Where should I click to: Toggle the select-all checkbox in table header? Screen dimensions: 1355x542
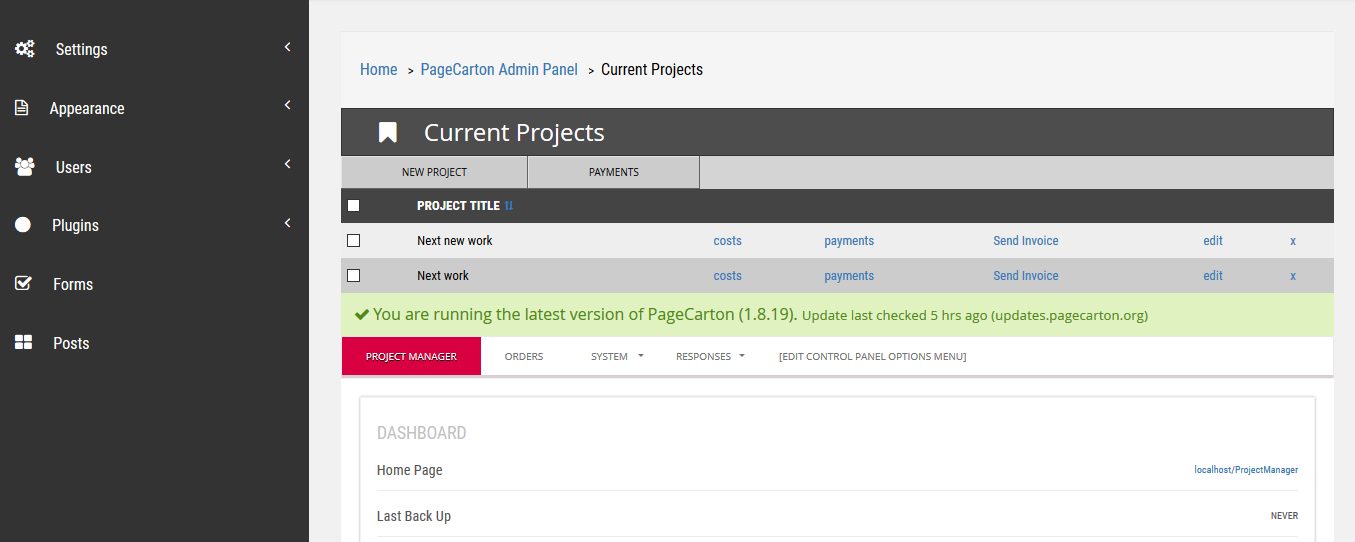pyautogui.click(x=353, y=205)
